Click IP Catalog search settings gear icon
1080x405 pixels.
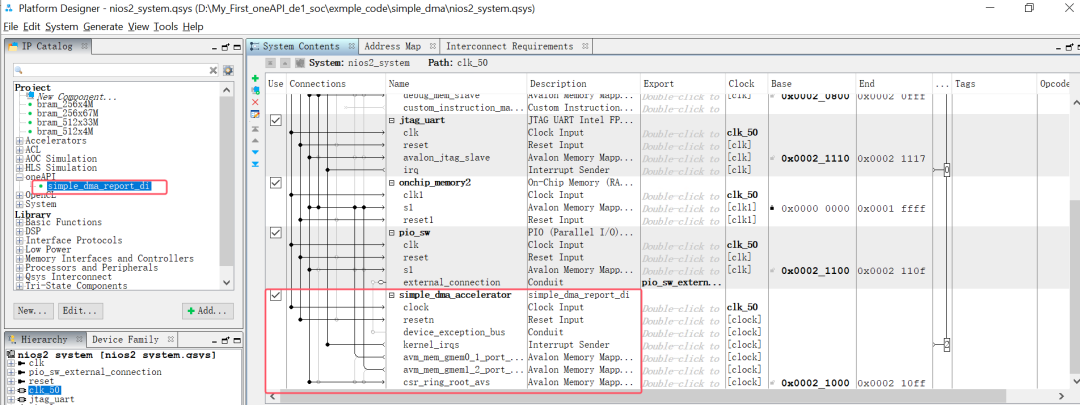(x=228, y=70)
